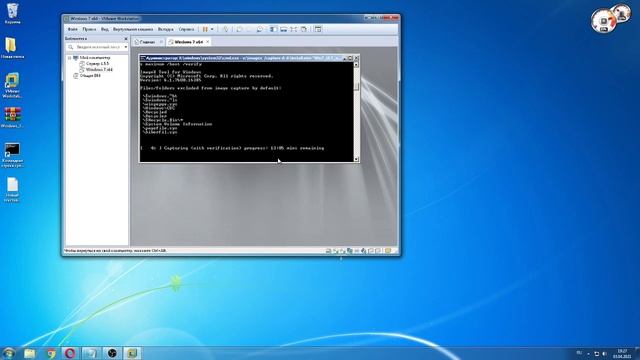This screenshot has width=640, height=360.
Task: Close the Главная tab
Action: tap(161, 42)
